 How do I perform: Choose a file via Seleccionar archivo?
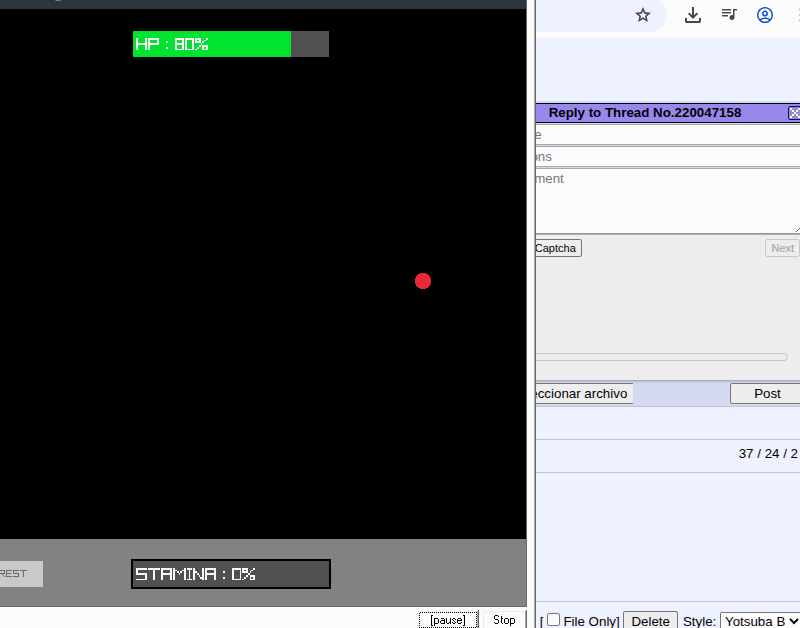[584, 393]
